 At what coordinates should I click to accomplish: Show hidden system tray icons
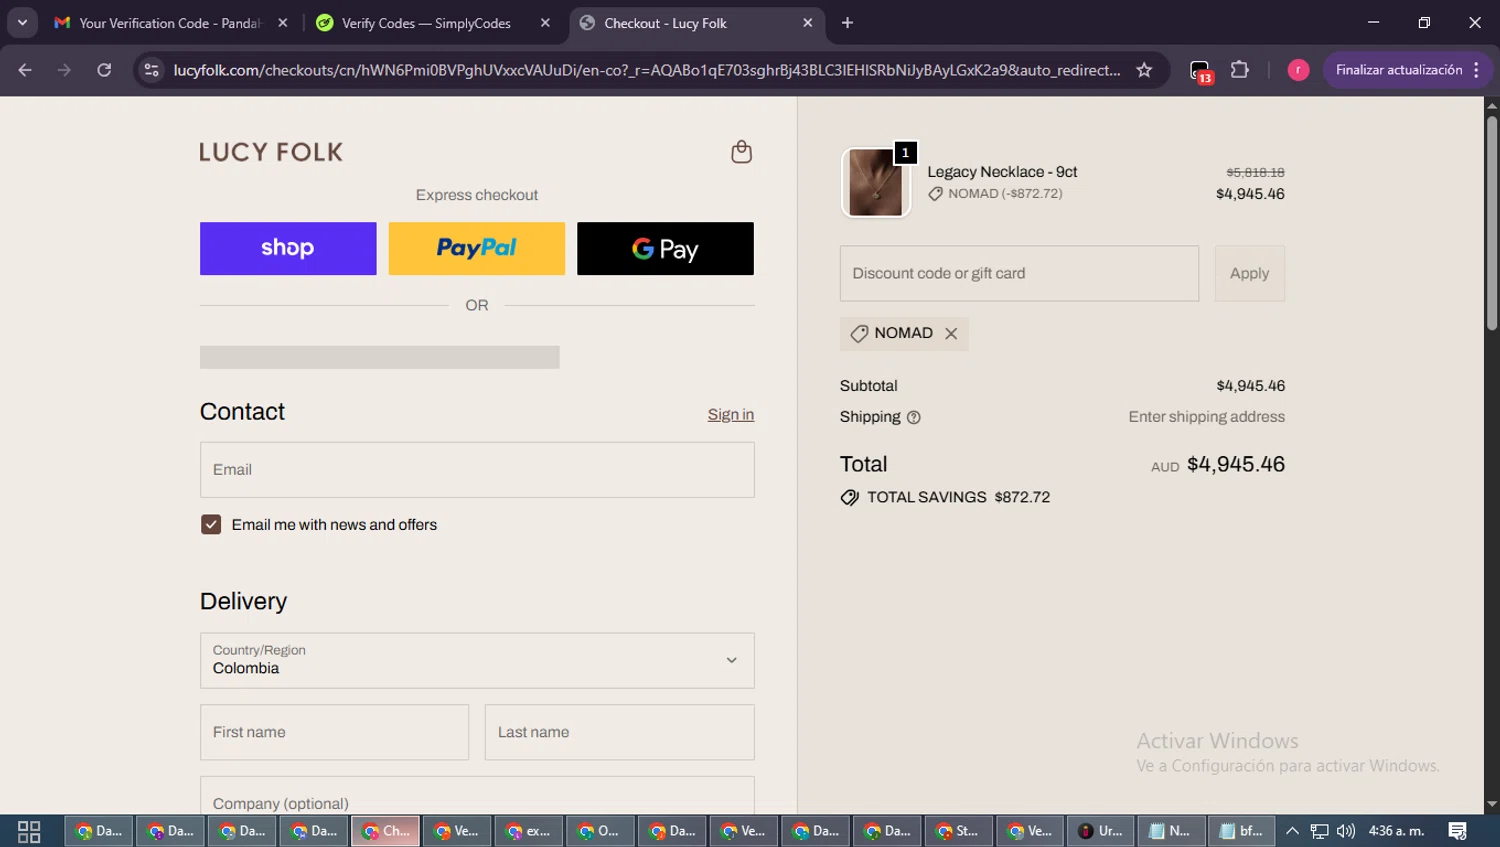(1292, 831)
